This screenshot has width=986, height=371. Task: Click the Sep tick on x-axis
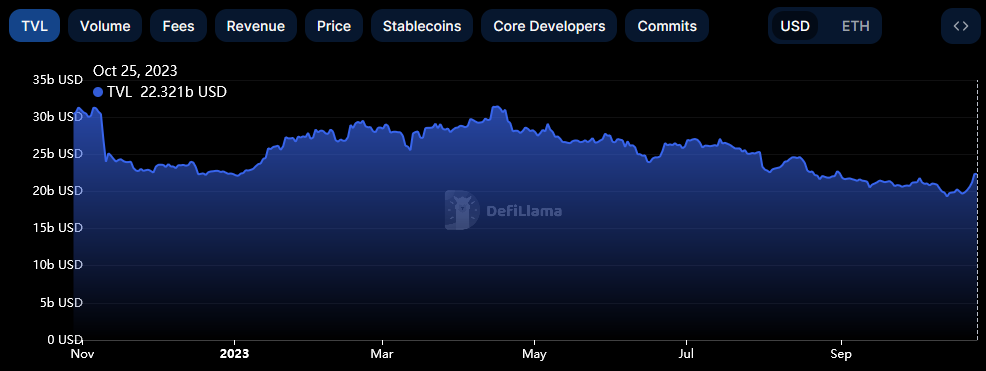tap(841, 354)
